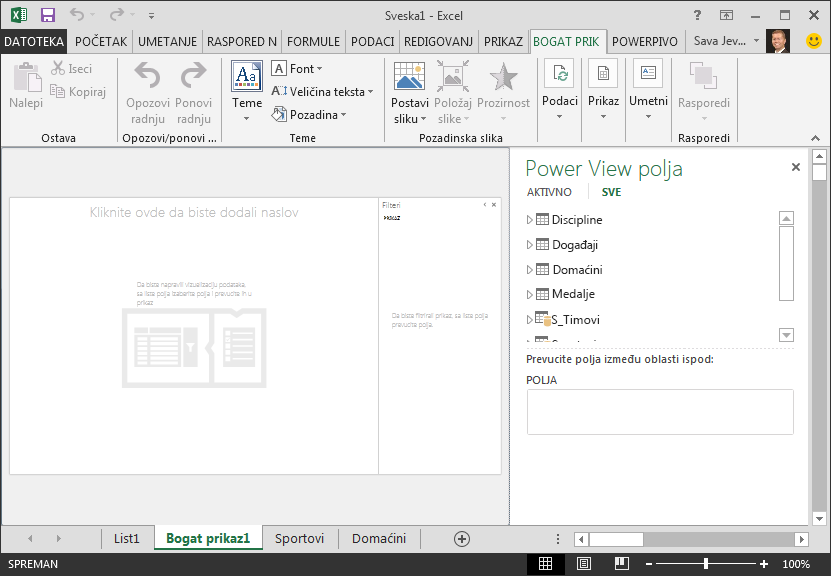Switch to the POWERPIVOT ribbon tab
Image resolution: width=831 pixels, height=576 pixels.
[x=644, y=41]
